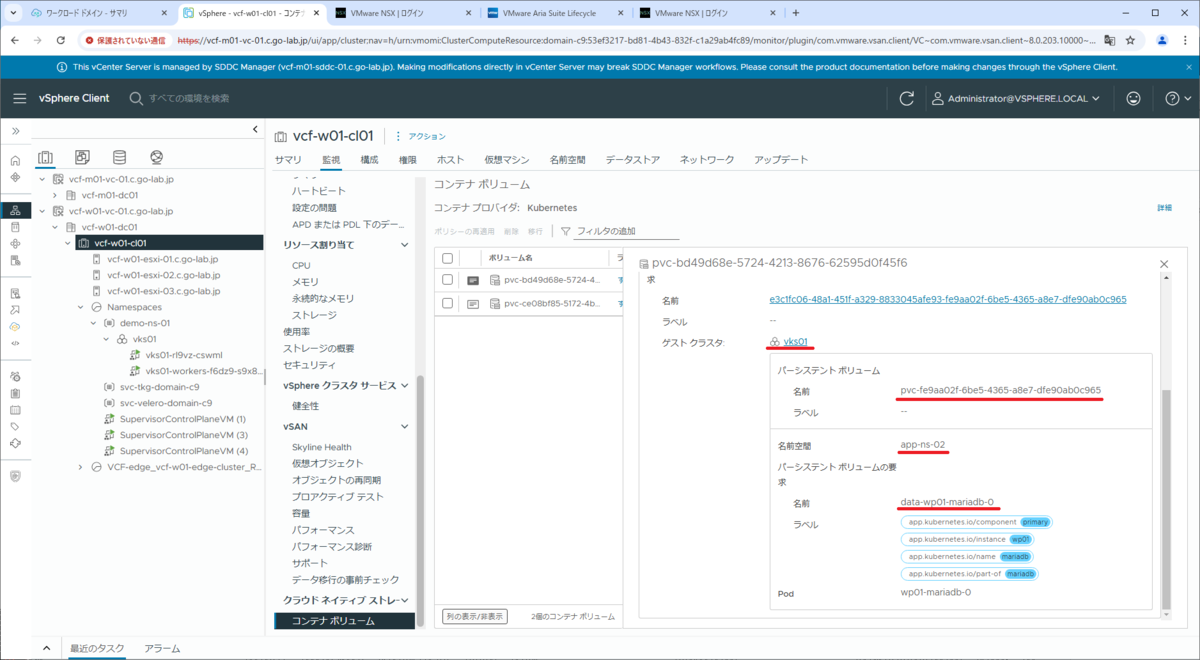The width and height of the screenshot is (1200, 660).
Task: Switch to VMs and Templates inventory view
Action: [x=82, y=158]
